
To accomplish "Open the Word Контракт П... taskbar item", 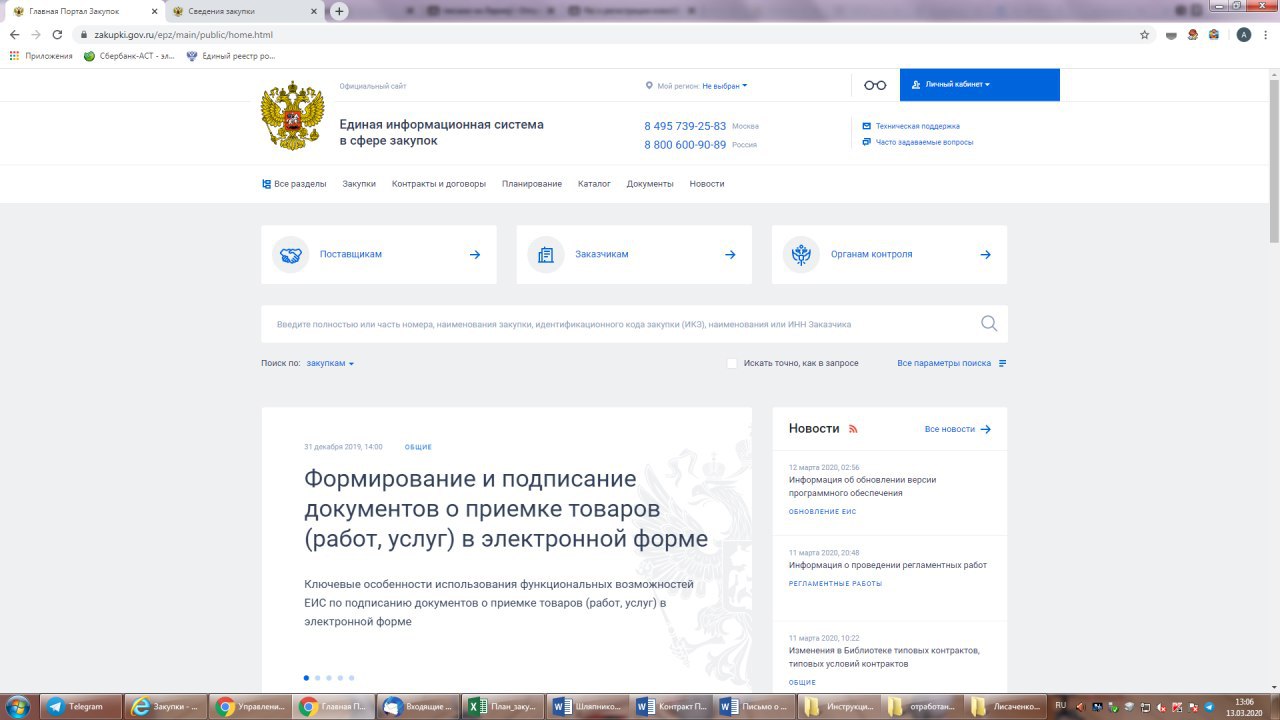I will (676, 706).
